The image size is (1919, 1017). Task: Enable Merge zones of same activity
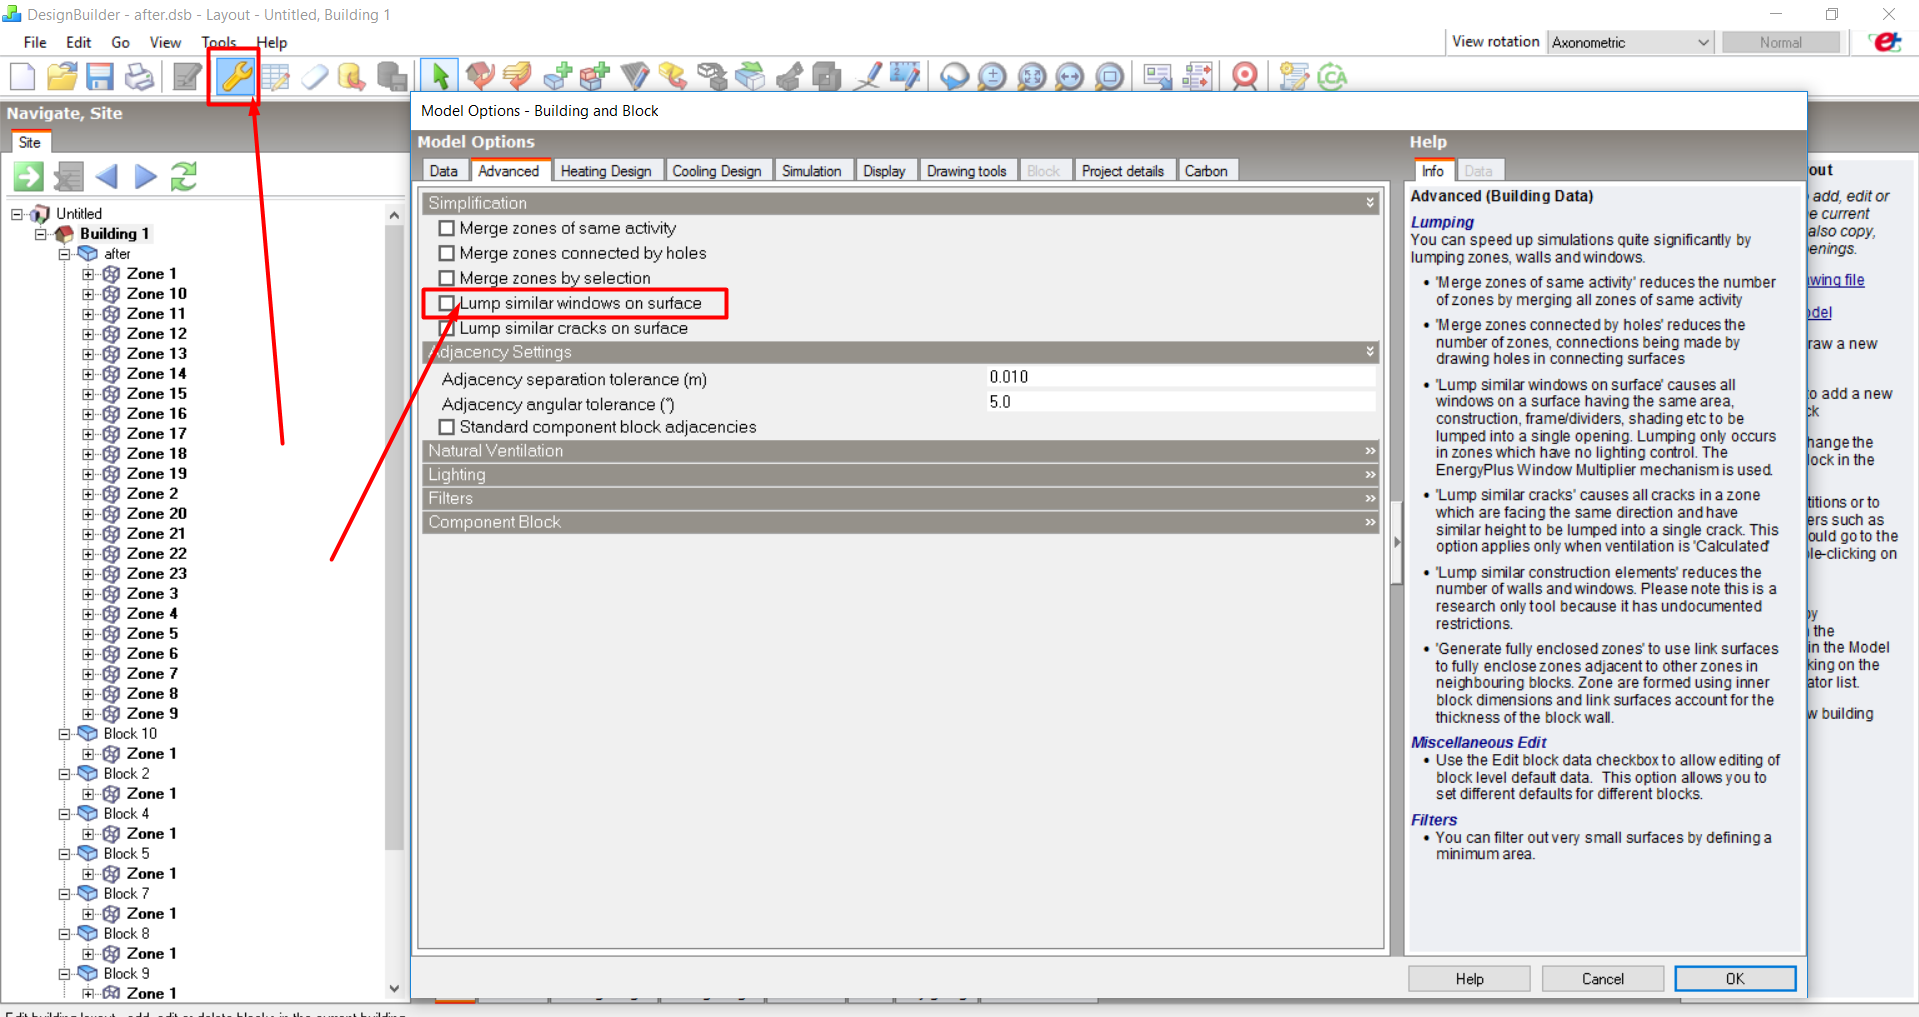pyautogui.click(x=447, y=228)
